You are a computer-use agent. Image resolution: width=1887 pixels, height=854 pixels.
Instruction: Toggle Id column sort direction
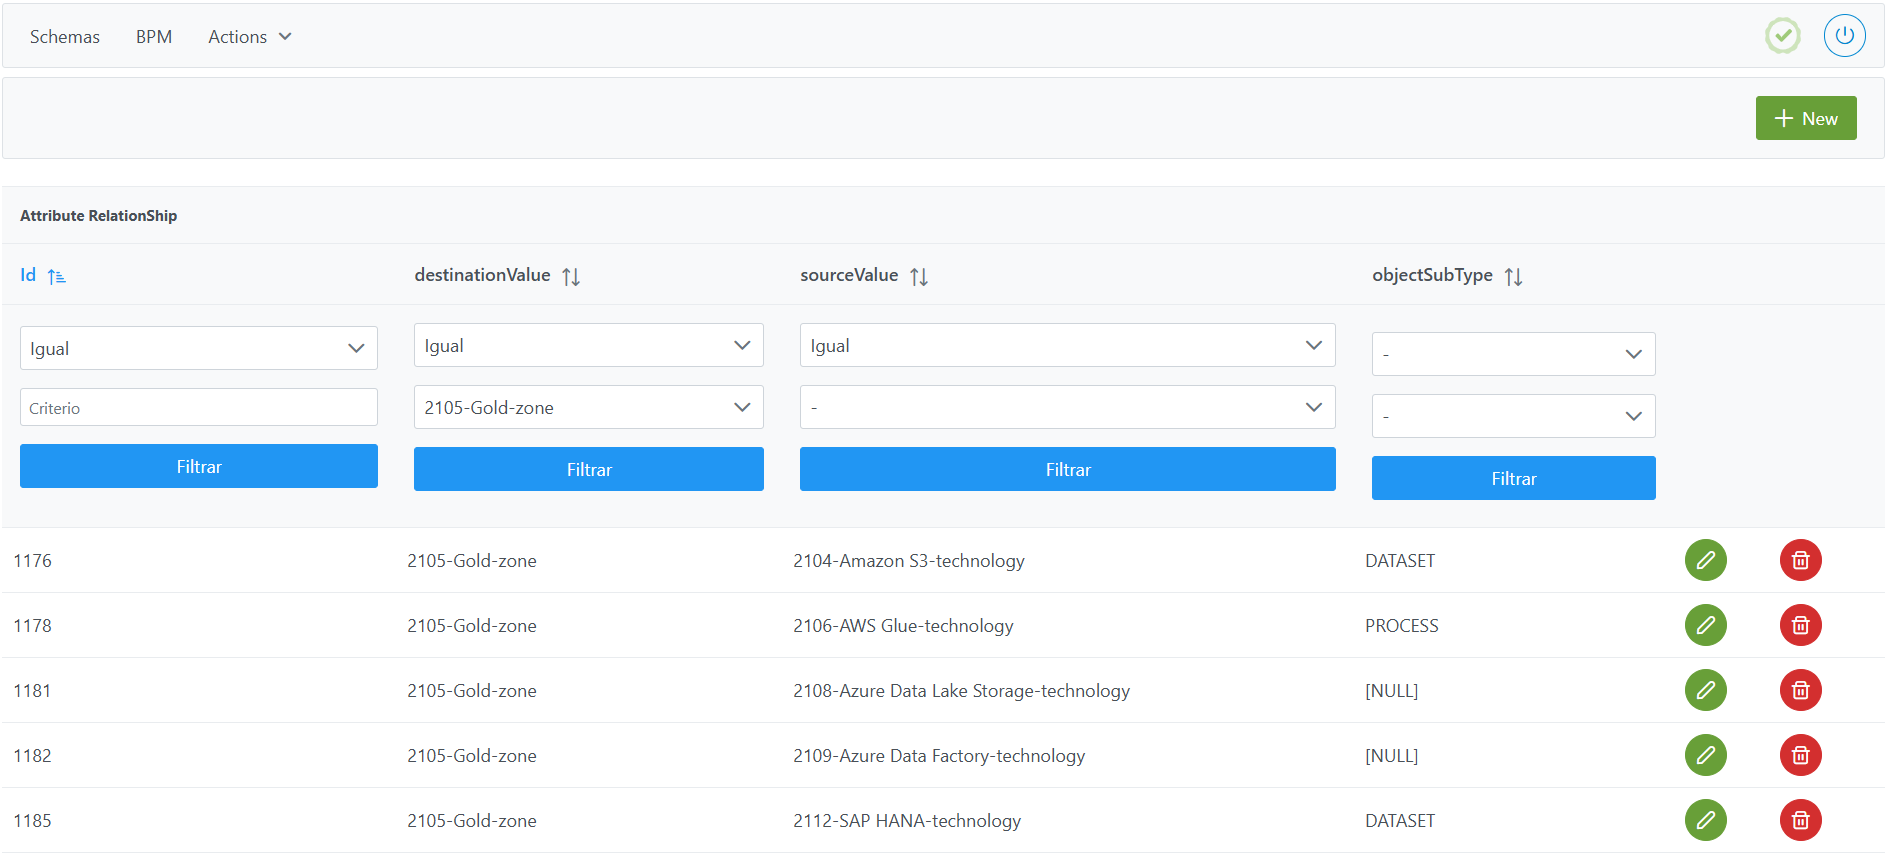tap(57, 276)
